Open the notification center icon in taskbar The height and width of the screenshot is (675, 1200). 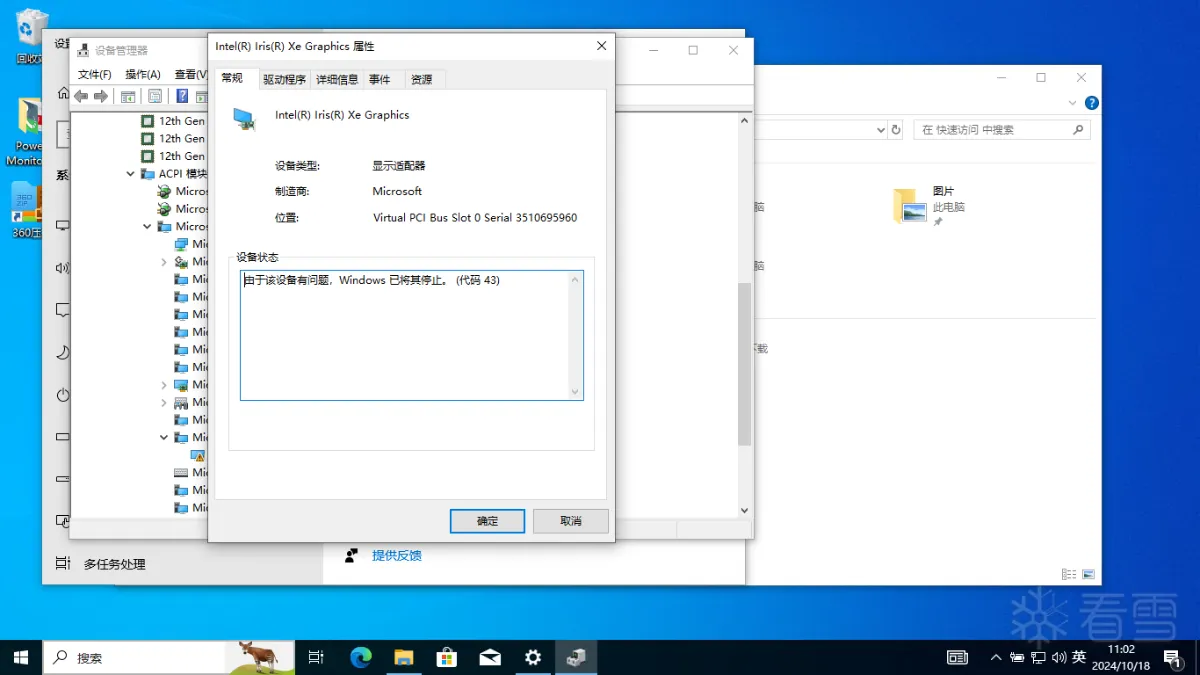pyautogui.click(x=1172, y=657)
